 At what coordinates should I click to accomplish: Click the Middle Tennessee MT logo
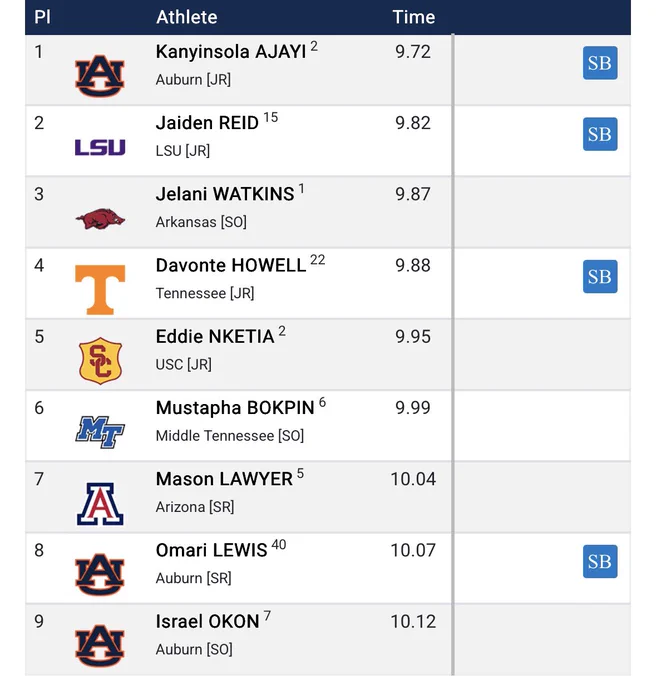[100, 432]
